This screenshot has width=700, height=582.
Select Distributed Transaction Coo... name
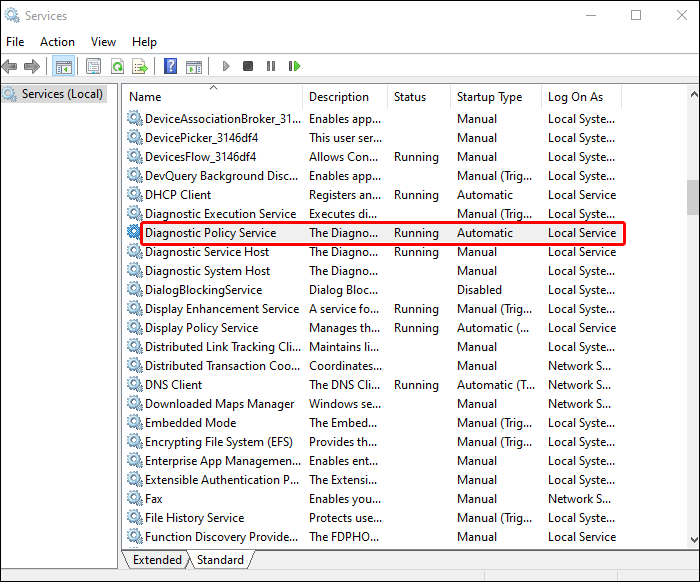click(x=222, y=366)
